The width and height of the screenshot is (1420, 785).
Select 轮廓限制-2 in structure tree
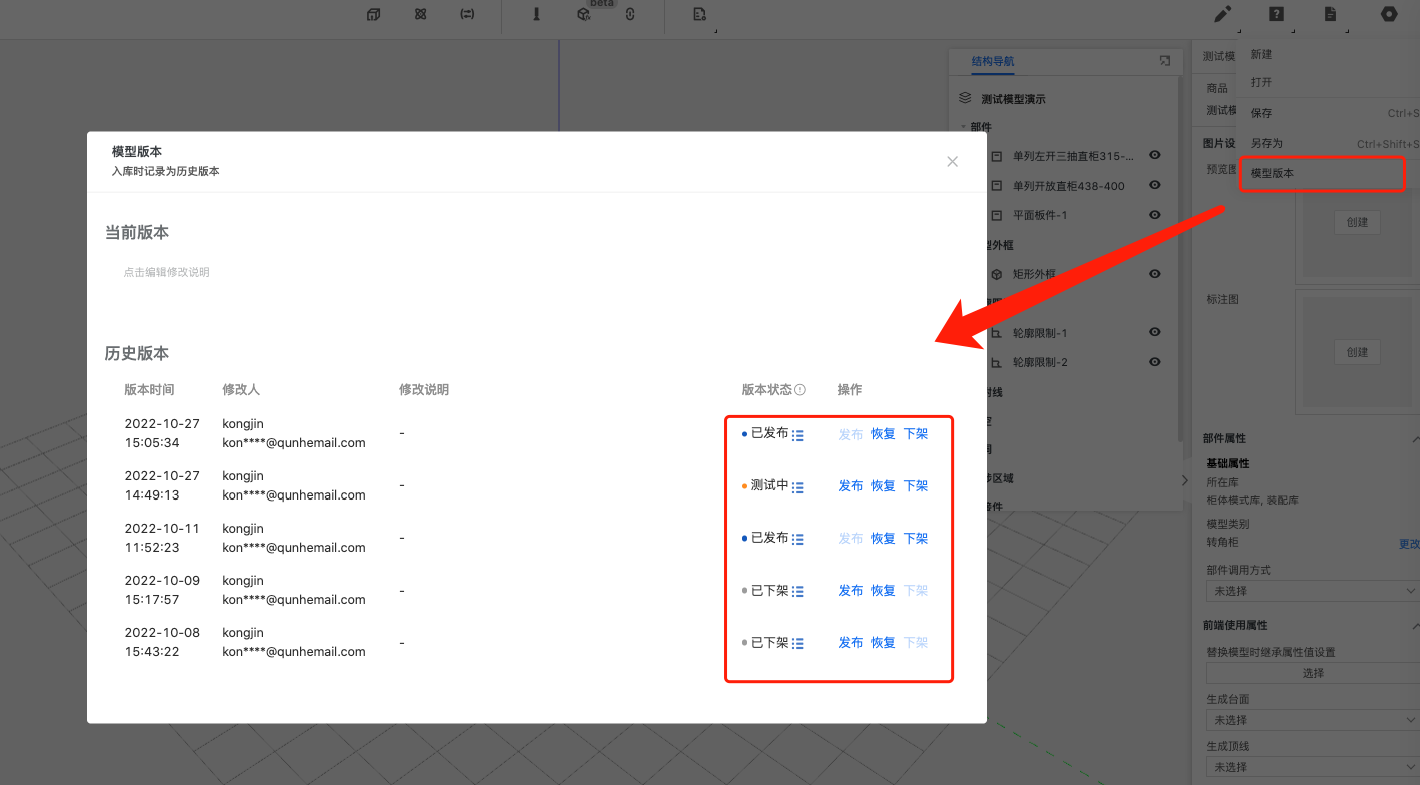(1040, 362)
